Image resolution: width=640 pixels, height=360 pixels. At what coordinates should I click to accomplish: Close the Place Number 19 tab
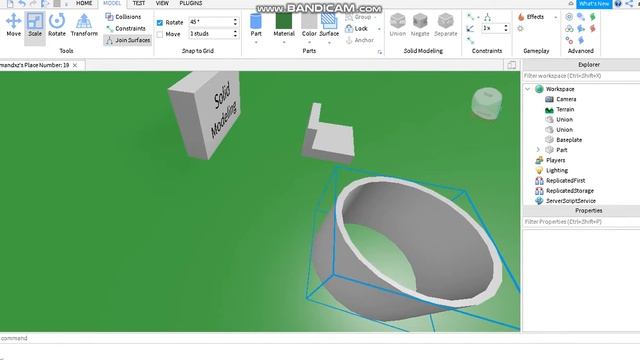tap(75, 65)
